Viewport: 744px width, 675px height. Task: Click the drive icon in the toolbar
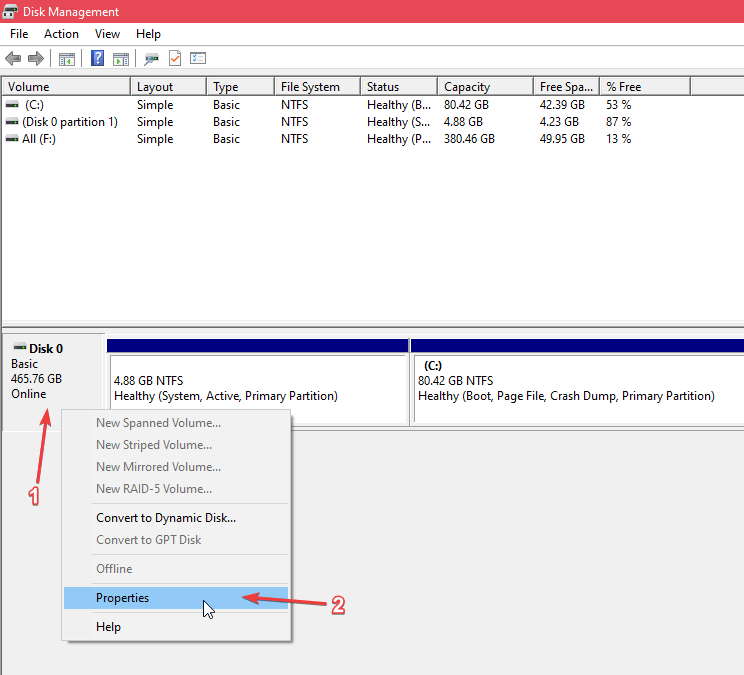[152, 58]
